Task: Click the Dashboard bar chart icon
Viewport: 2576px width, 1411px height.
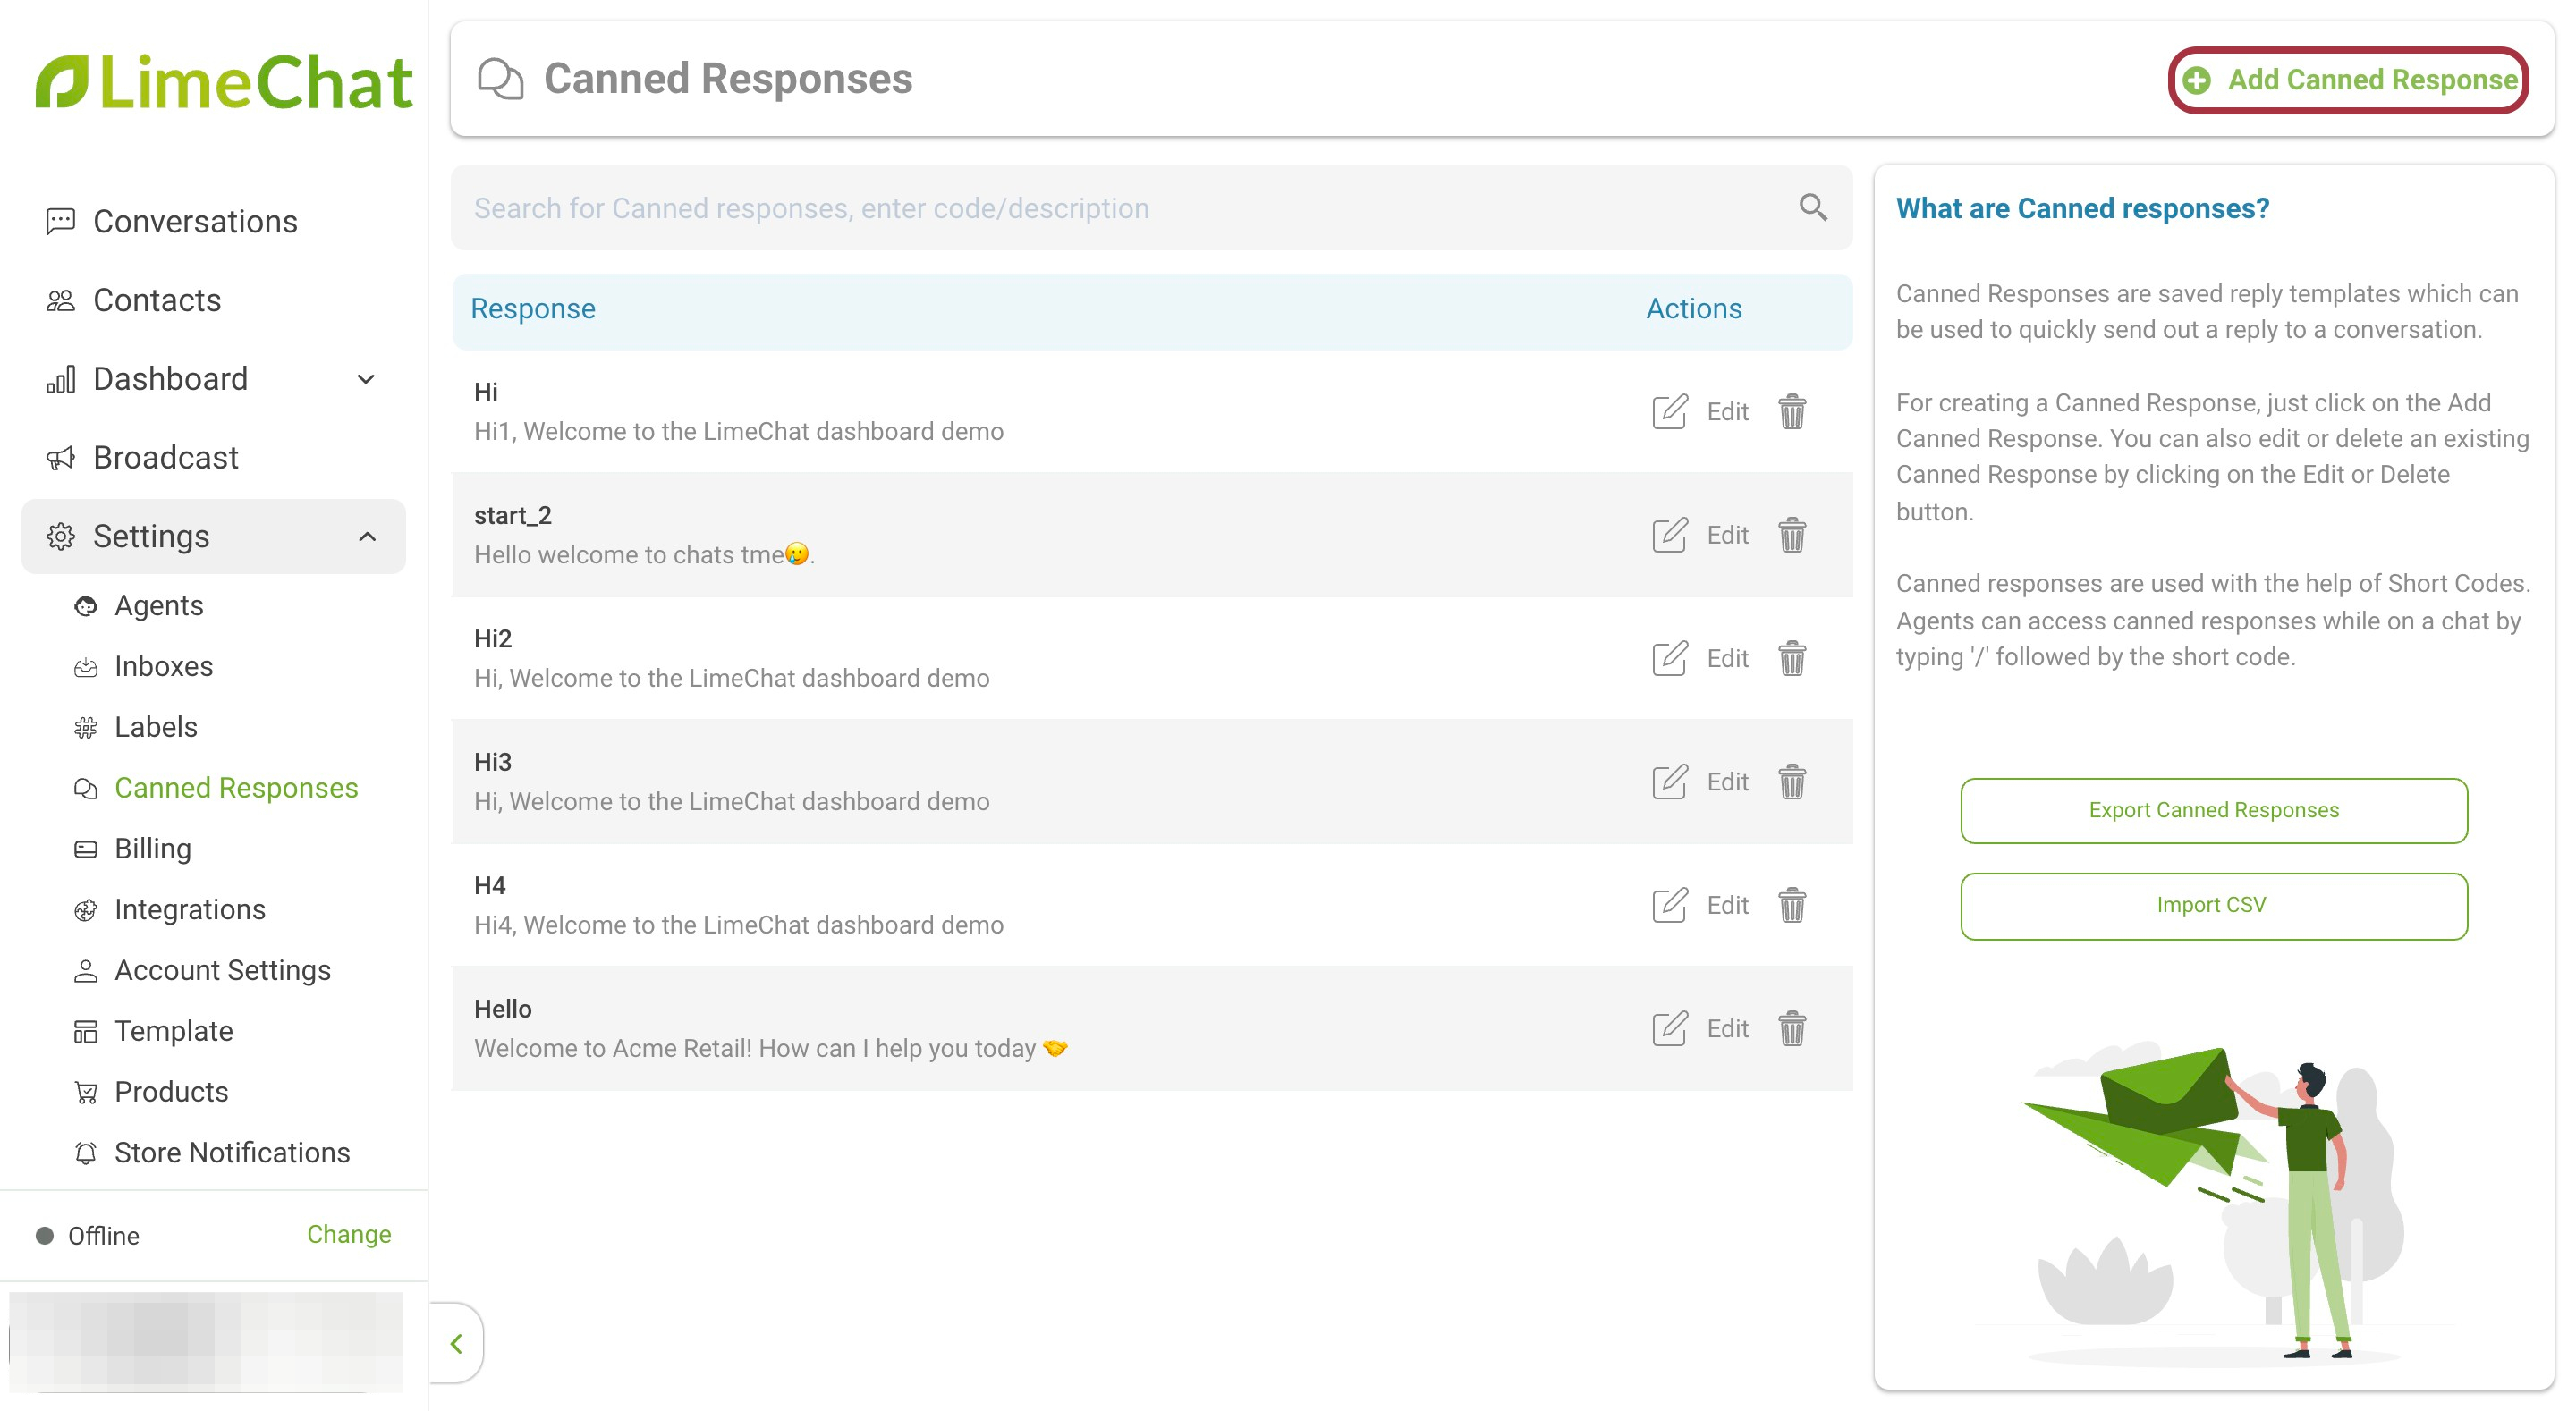Action: [x=61, y=379]
